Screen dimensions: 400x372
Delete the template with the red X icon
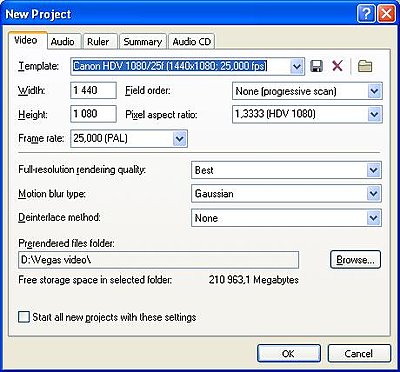point(337,66)
